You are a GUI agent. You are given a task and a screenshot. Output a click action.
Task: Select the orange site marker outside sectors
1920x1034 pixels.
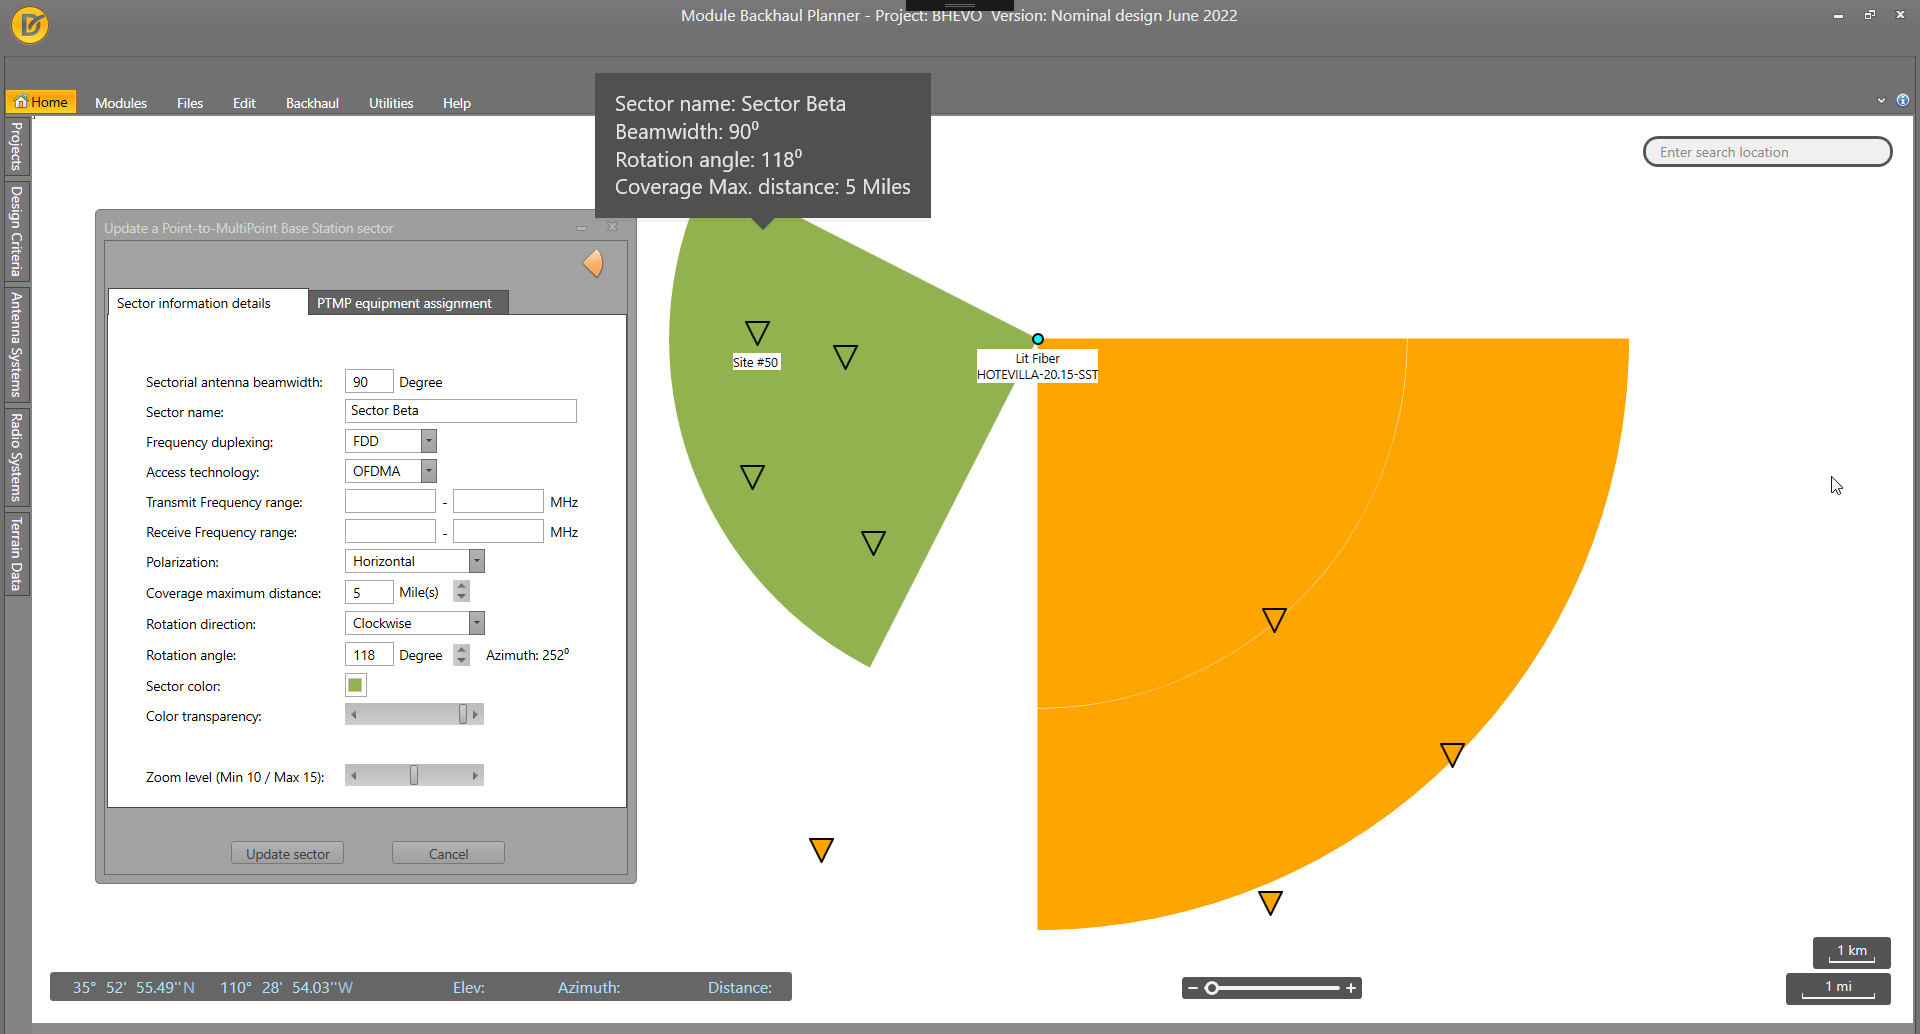pos(821,850)
